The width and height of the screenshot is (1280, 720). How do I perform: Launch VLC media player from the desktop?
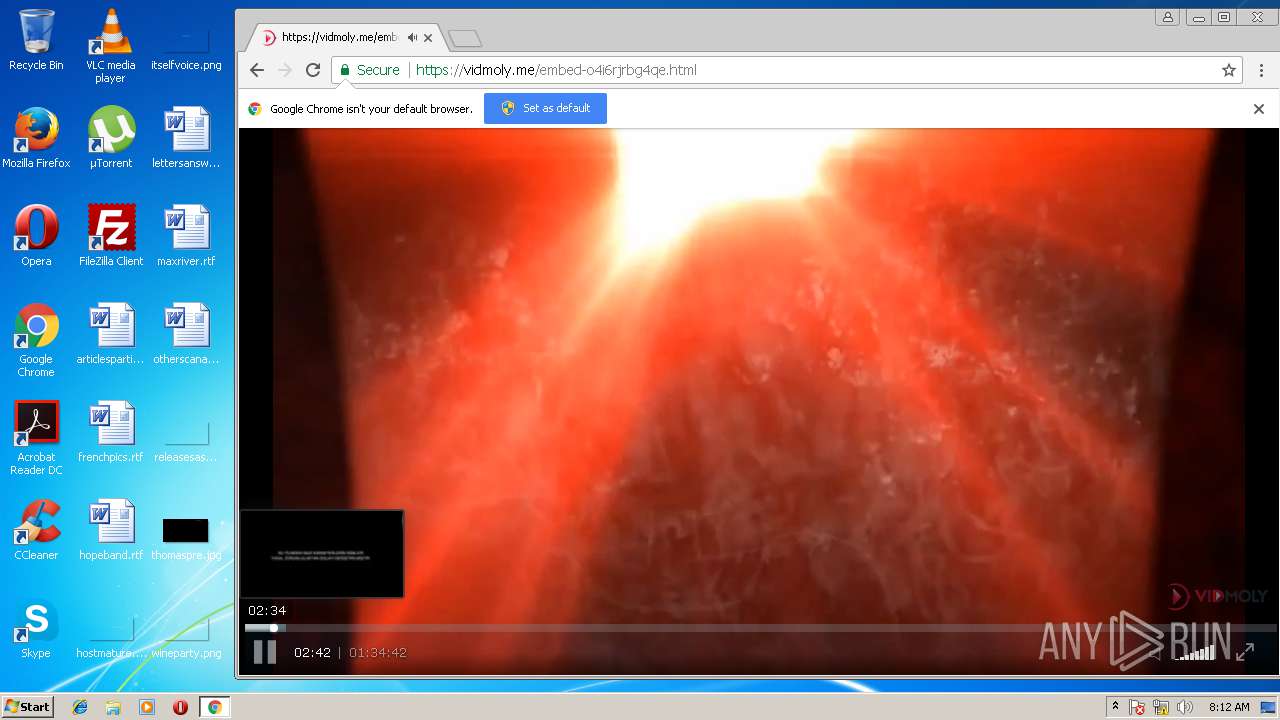pyautogui.click(x=110, y=46)
